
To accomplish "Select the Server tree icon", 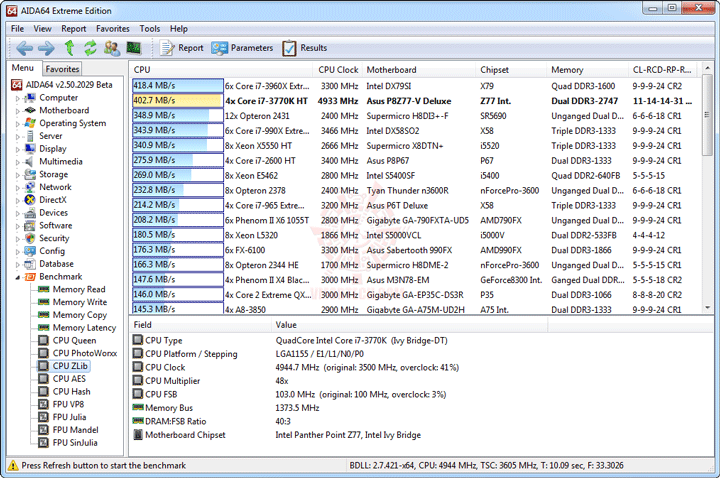I will 30,136.
